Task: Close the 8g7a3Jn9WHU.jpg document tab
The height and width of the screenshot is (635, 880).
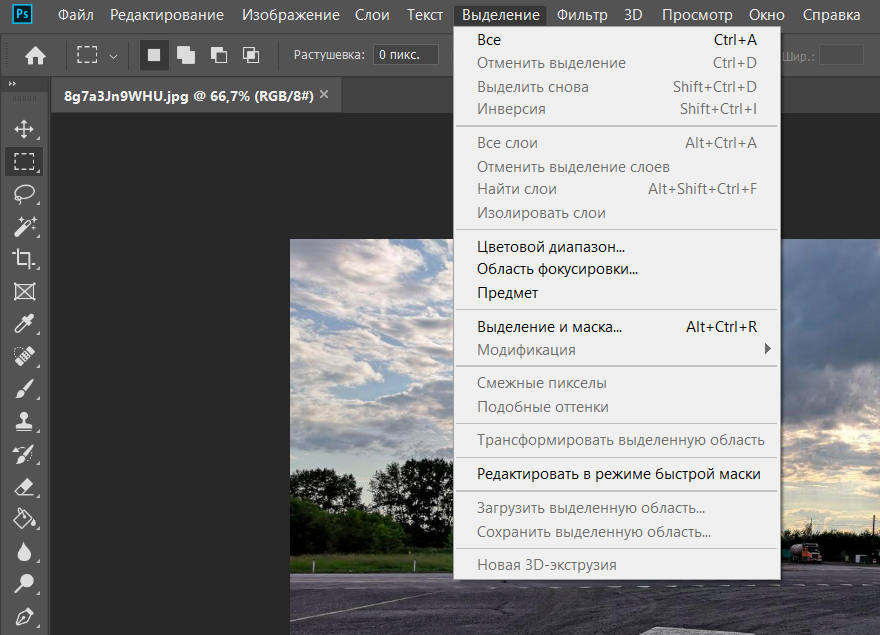Action: point(323,95)
